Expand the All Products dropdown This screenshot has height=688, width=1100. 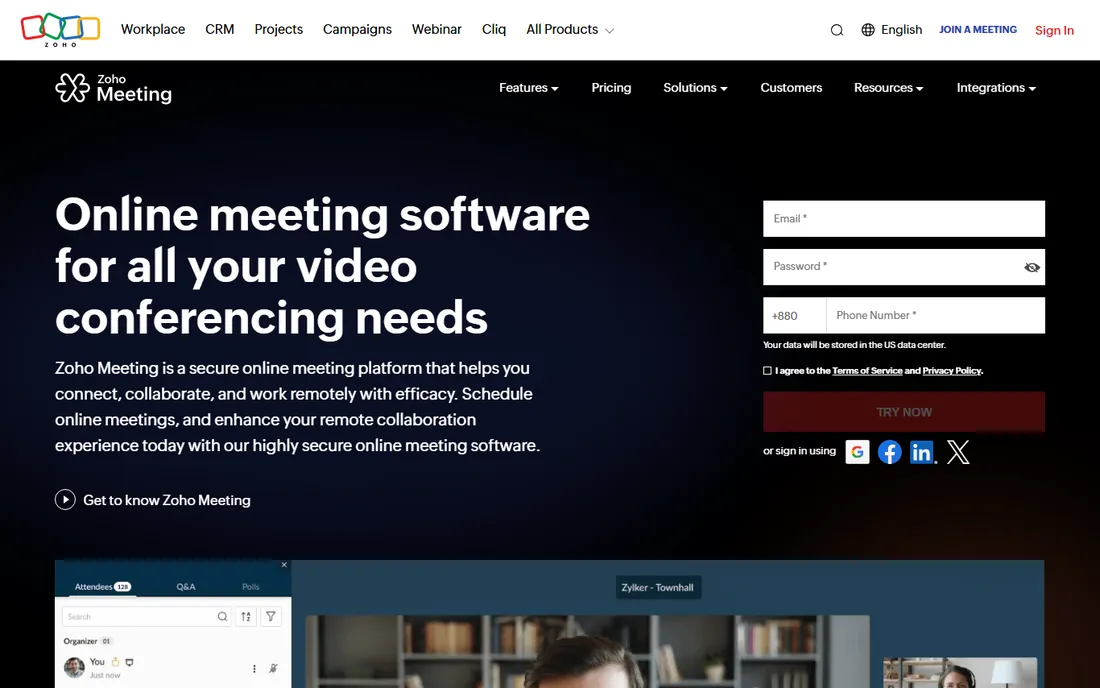click(x=570, y=29)
